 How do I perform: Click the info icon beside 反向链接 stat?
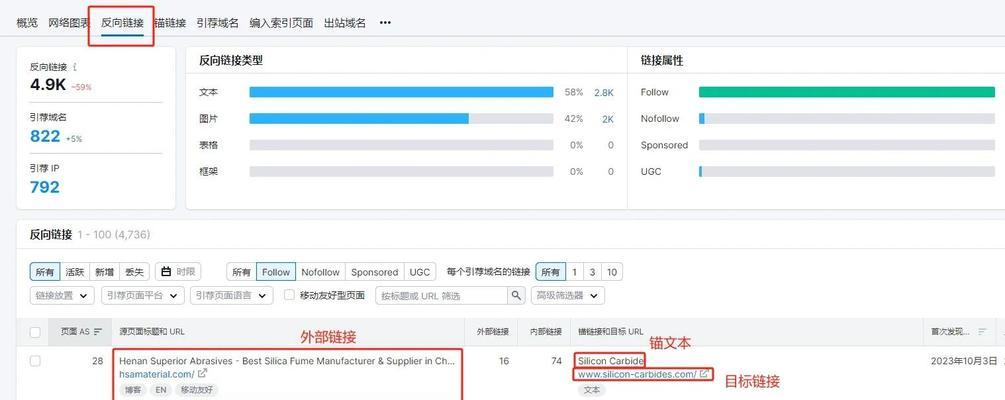point(75,67)
